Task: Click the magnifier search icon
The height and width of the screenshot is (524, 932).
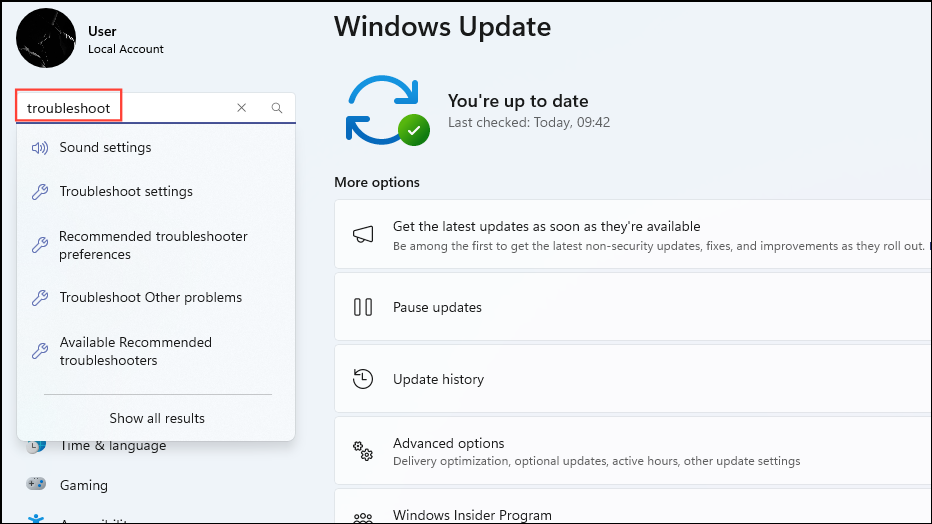Action: (x=276, y=108)
